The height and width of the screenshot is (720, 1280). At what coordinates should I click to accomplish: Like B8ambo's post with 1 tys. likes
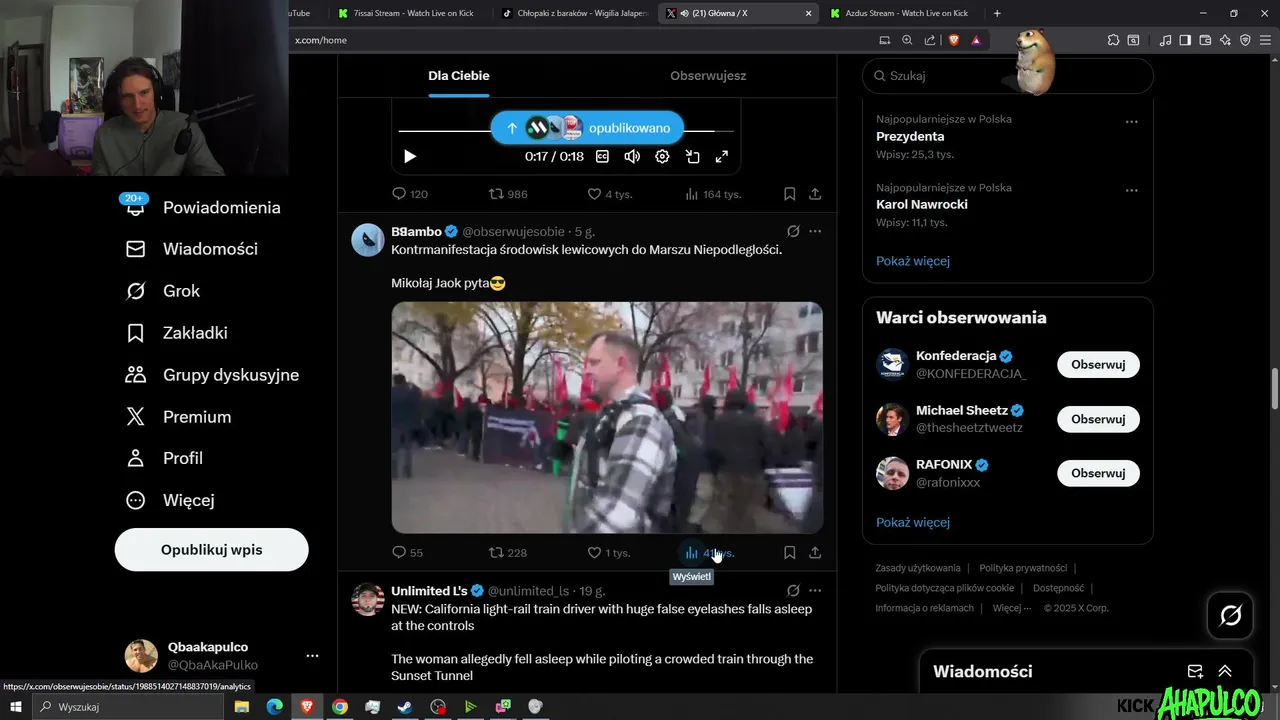pos(609,552)
